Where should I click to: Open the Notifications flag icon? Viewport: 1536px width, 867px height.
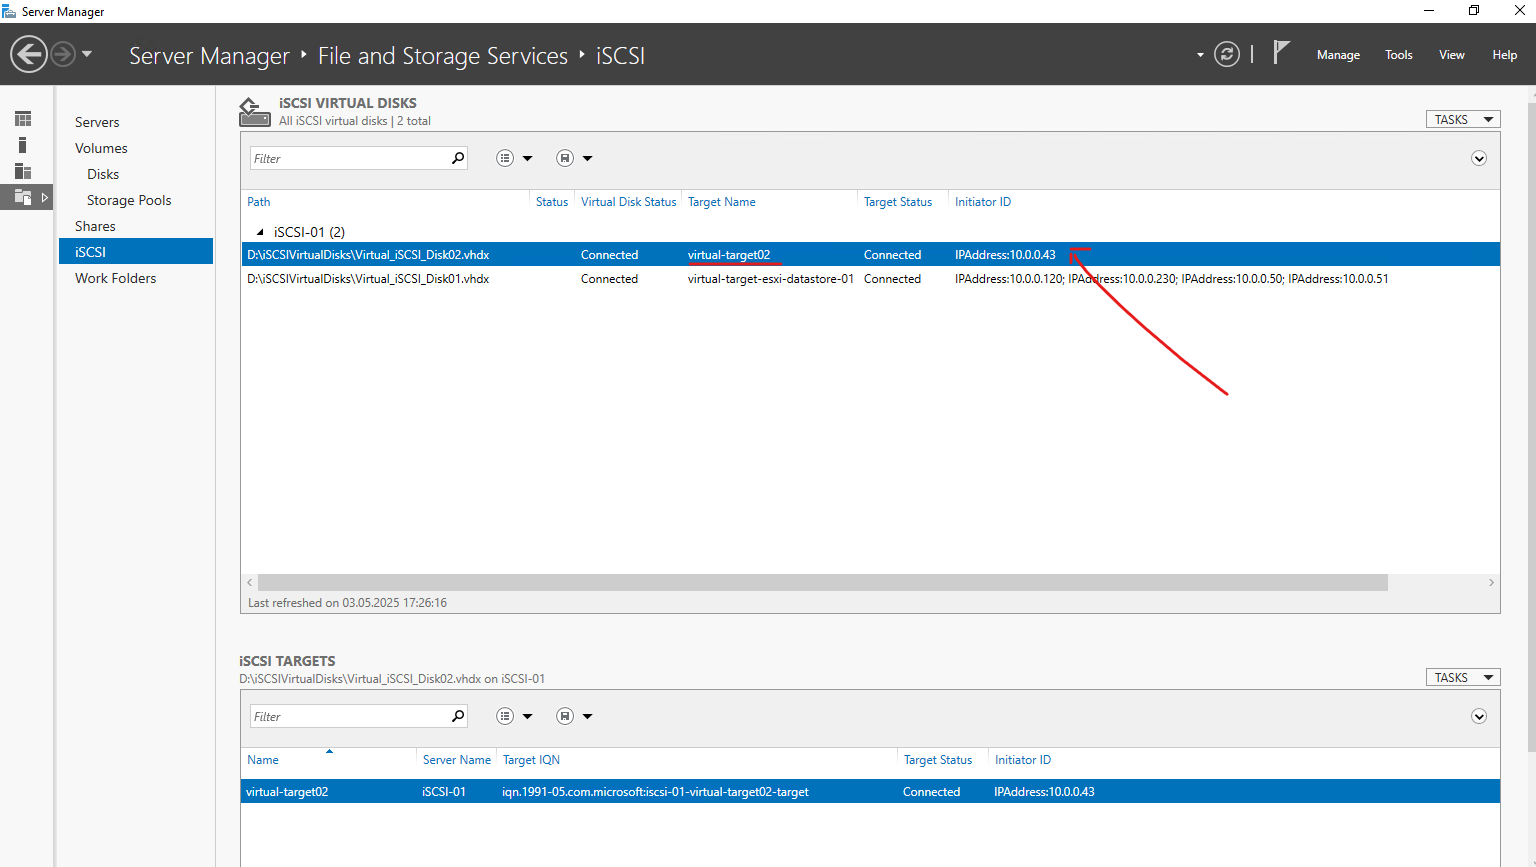1281,52
